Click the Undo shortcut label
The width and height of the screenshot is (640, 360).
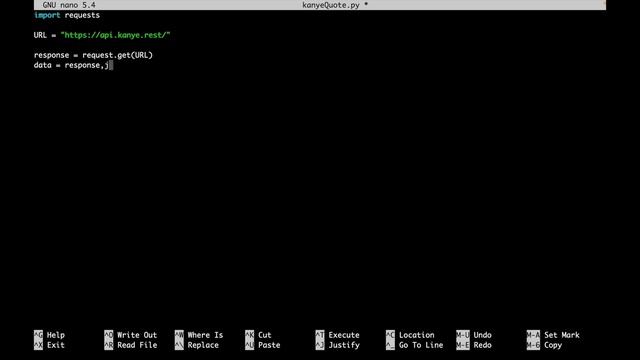482,335
